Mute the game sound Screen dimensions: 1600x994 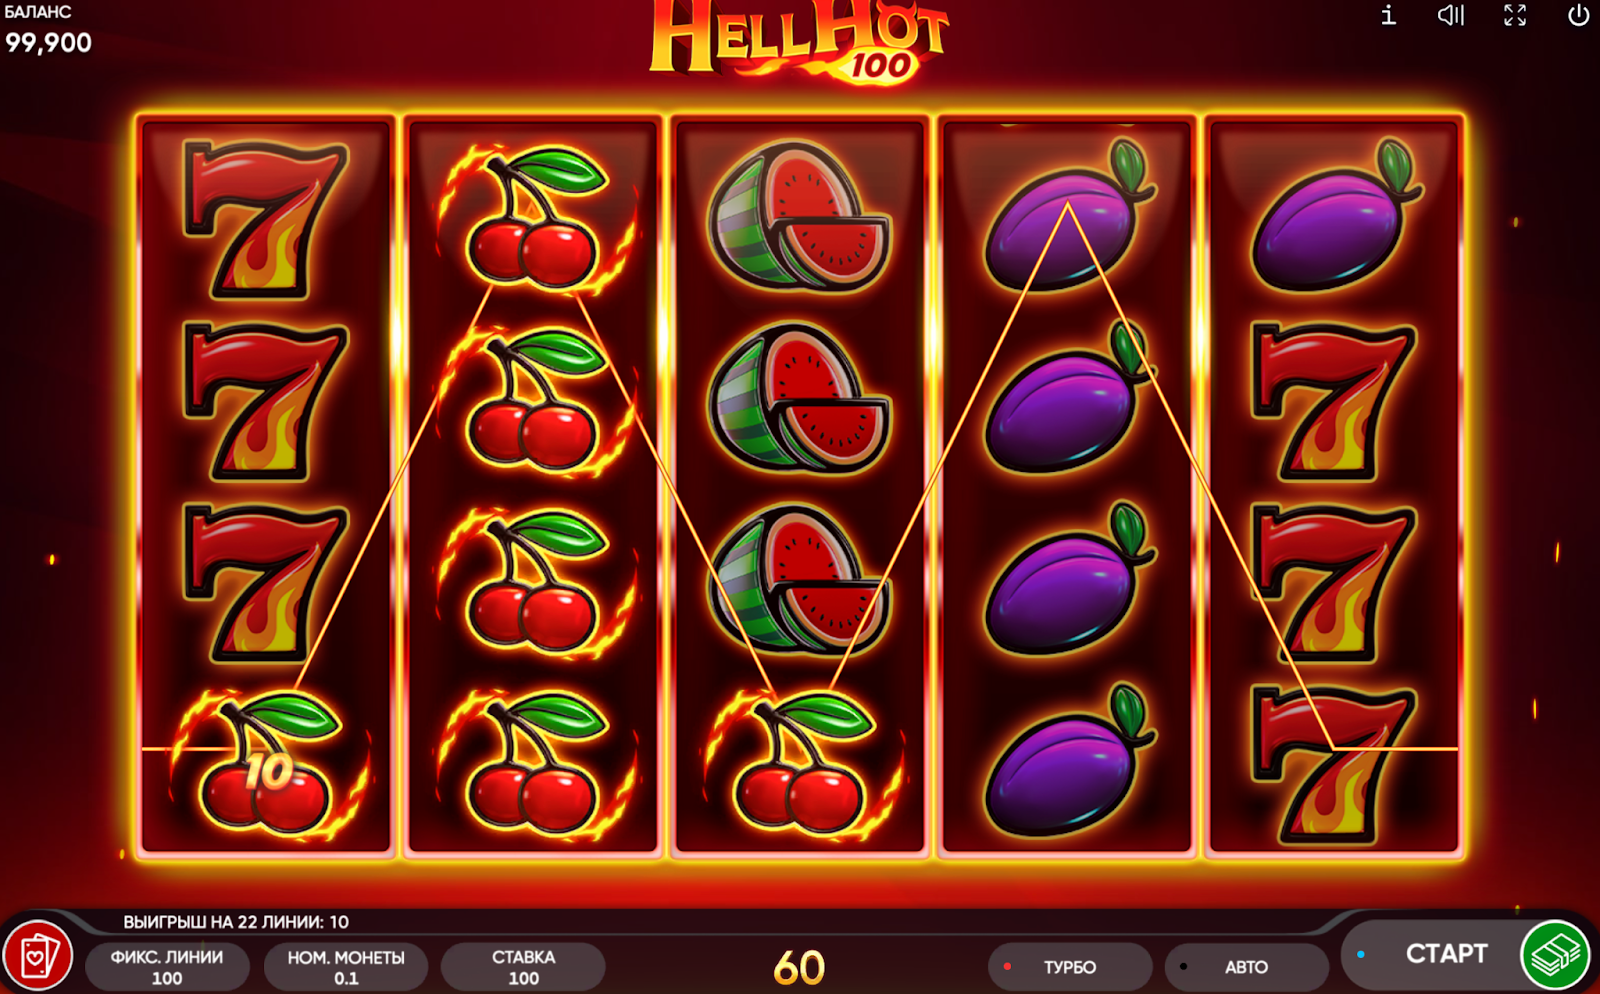click(x=1451, y=15)
